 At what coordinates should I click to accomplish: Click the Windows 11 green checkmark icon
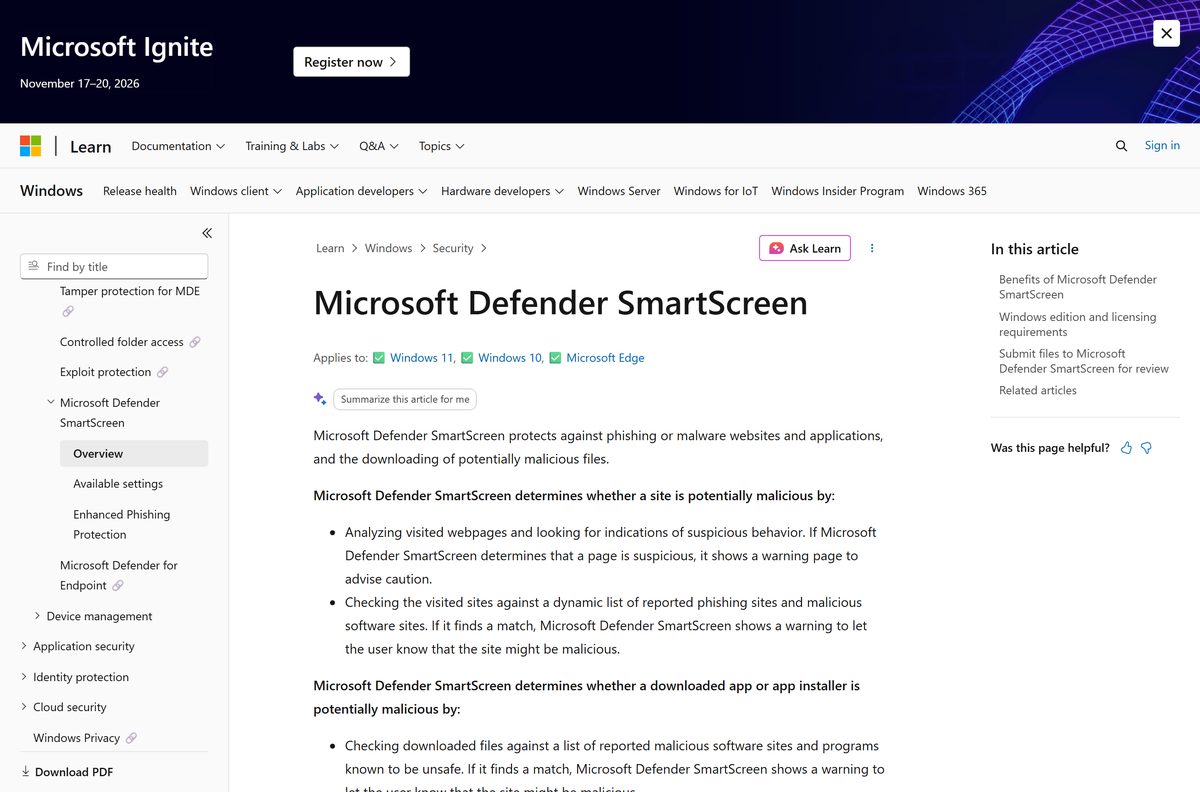[379, 358]
